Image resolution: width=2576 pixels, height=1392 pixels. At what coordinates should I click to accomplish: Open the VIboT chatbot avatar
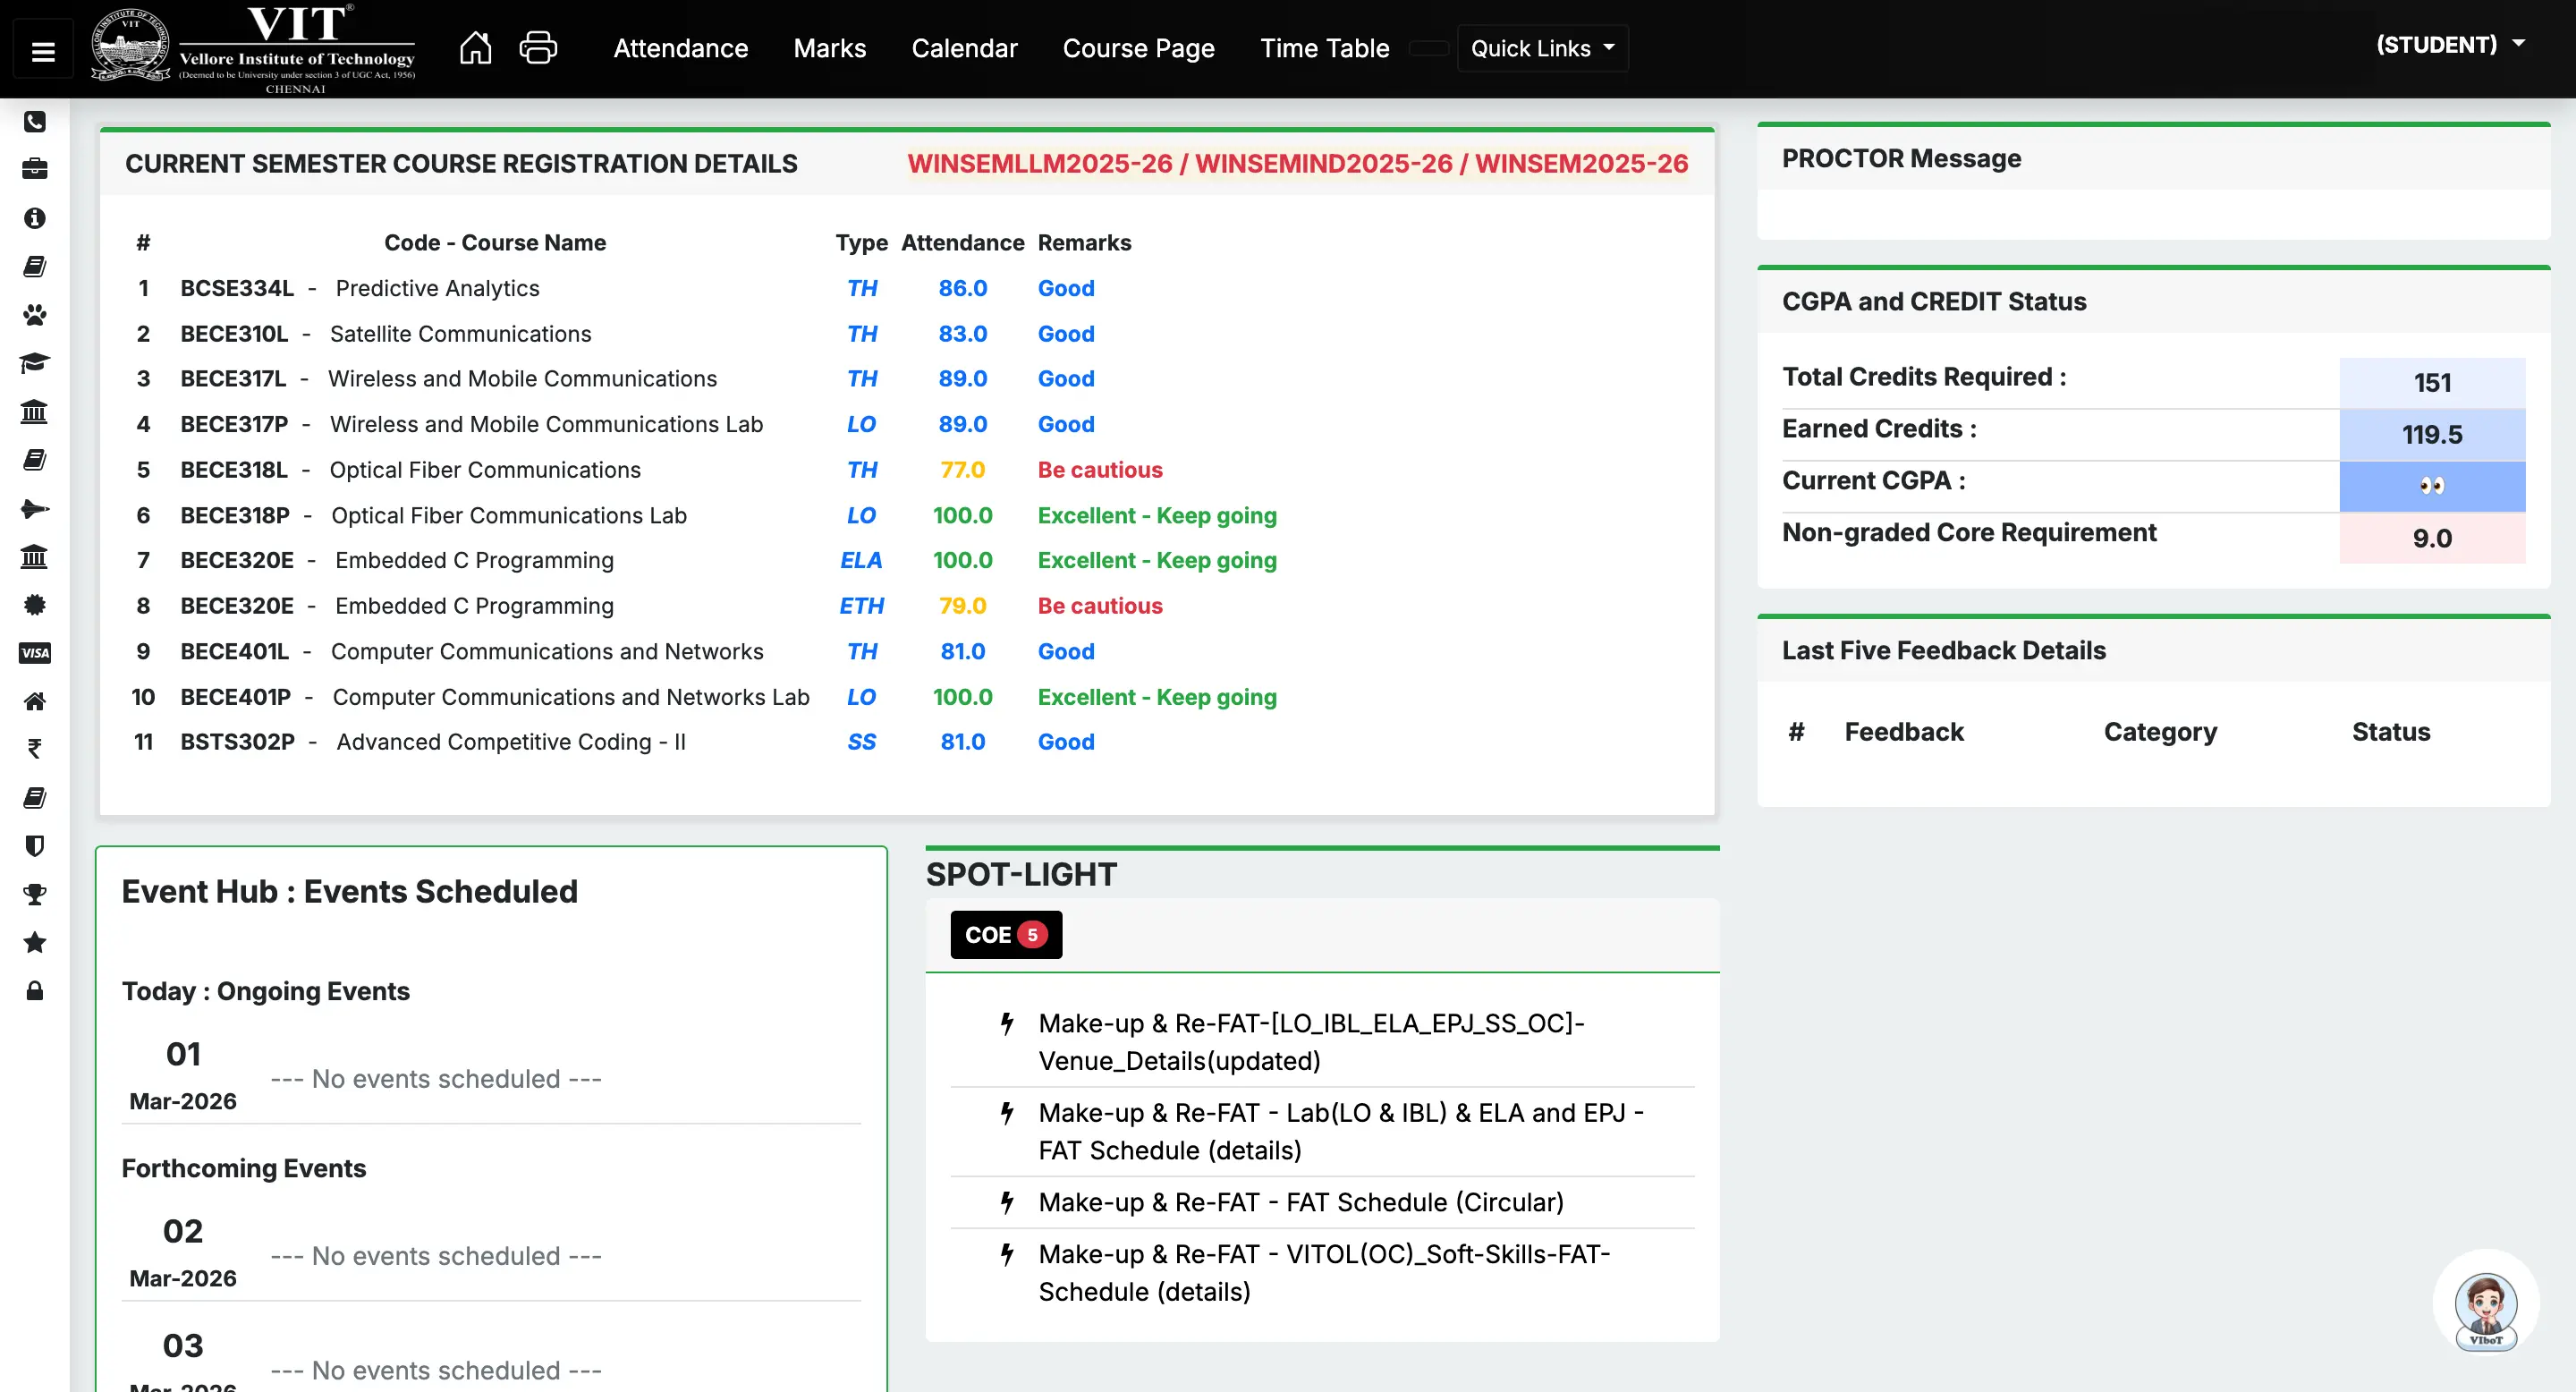[x=2485, y=1306]
